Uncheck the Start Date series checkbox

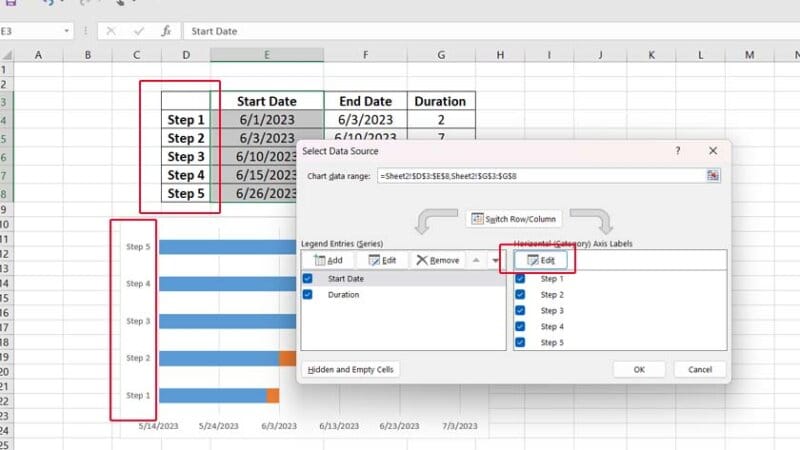click(308, 279)
